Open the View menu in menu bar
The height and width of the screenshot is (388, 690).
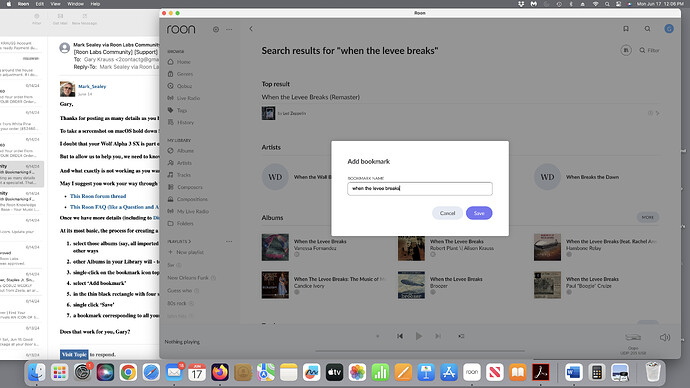click(x=55, y=4)
